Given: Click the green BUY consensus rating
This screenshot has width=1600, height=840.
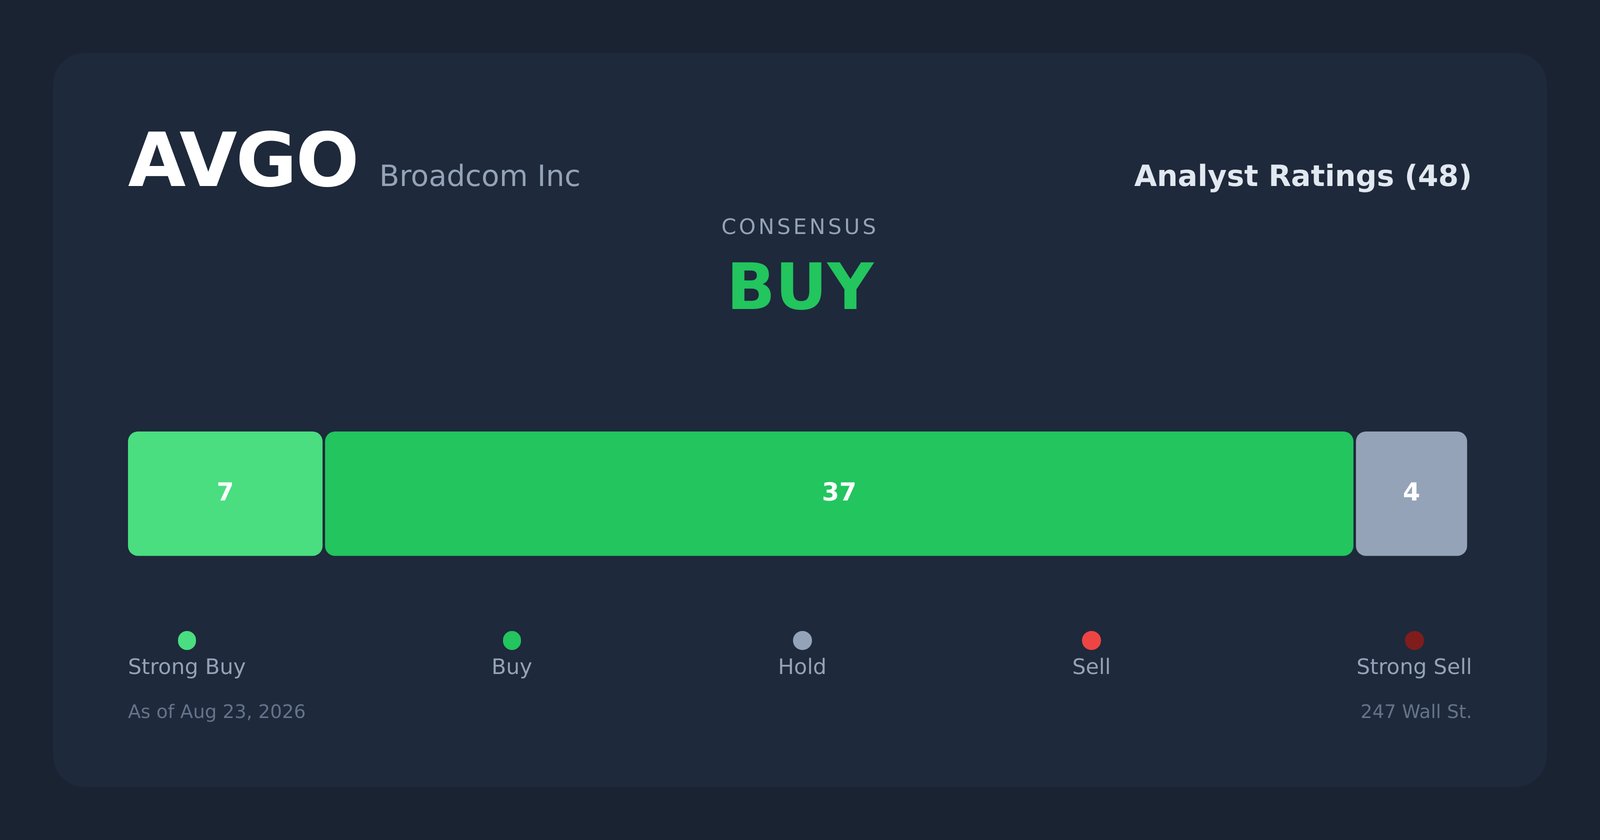Looking at the screenshot, I should point(801,288).
